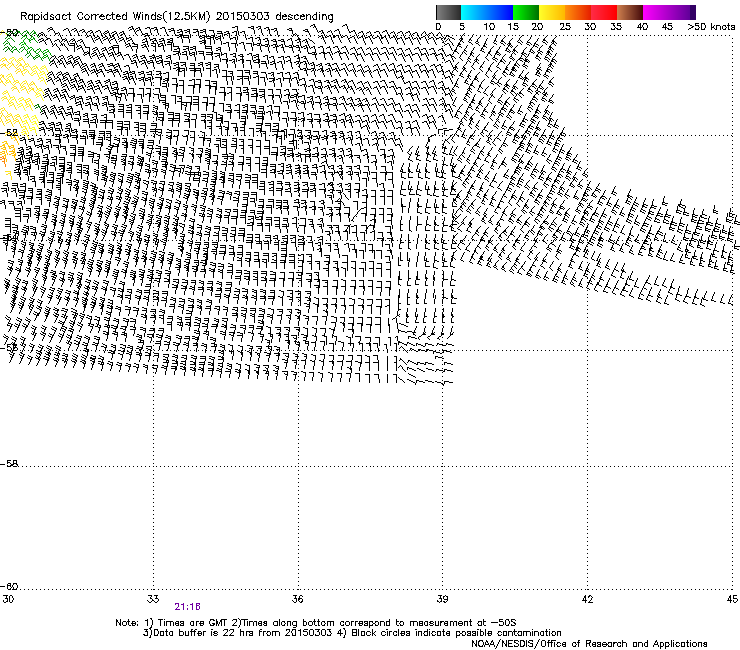Click the longitude axis label '42'
The image size is (740, 650).
[587, 599]
